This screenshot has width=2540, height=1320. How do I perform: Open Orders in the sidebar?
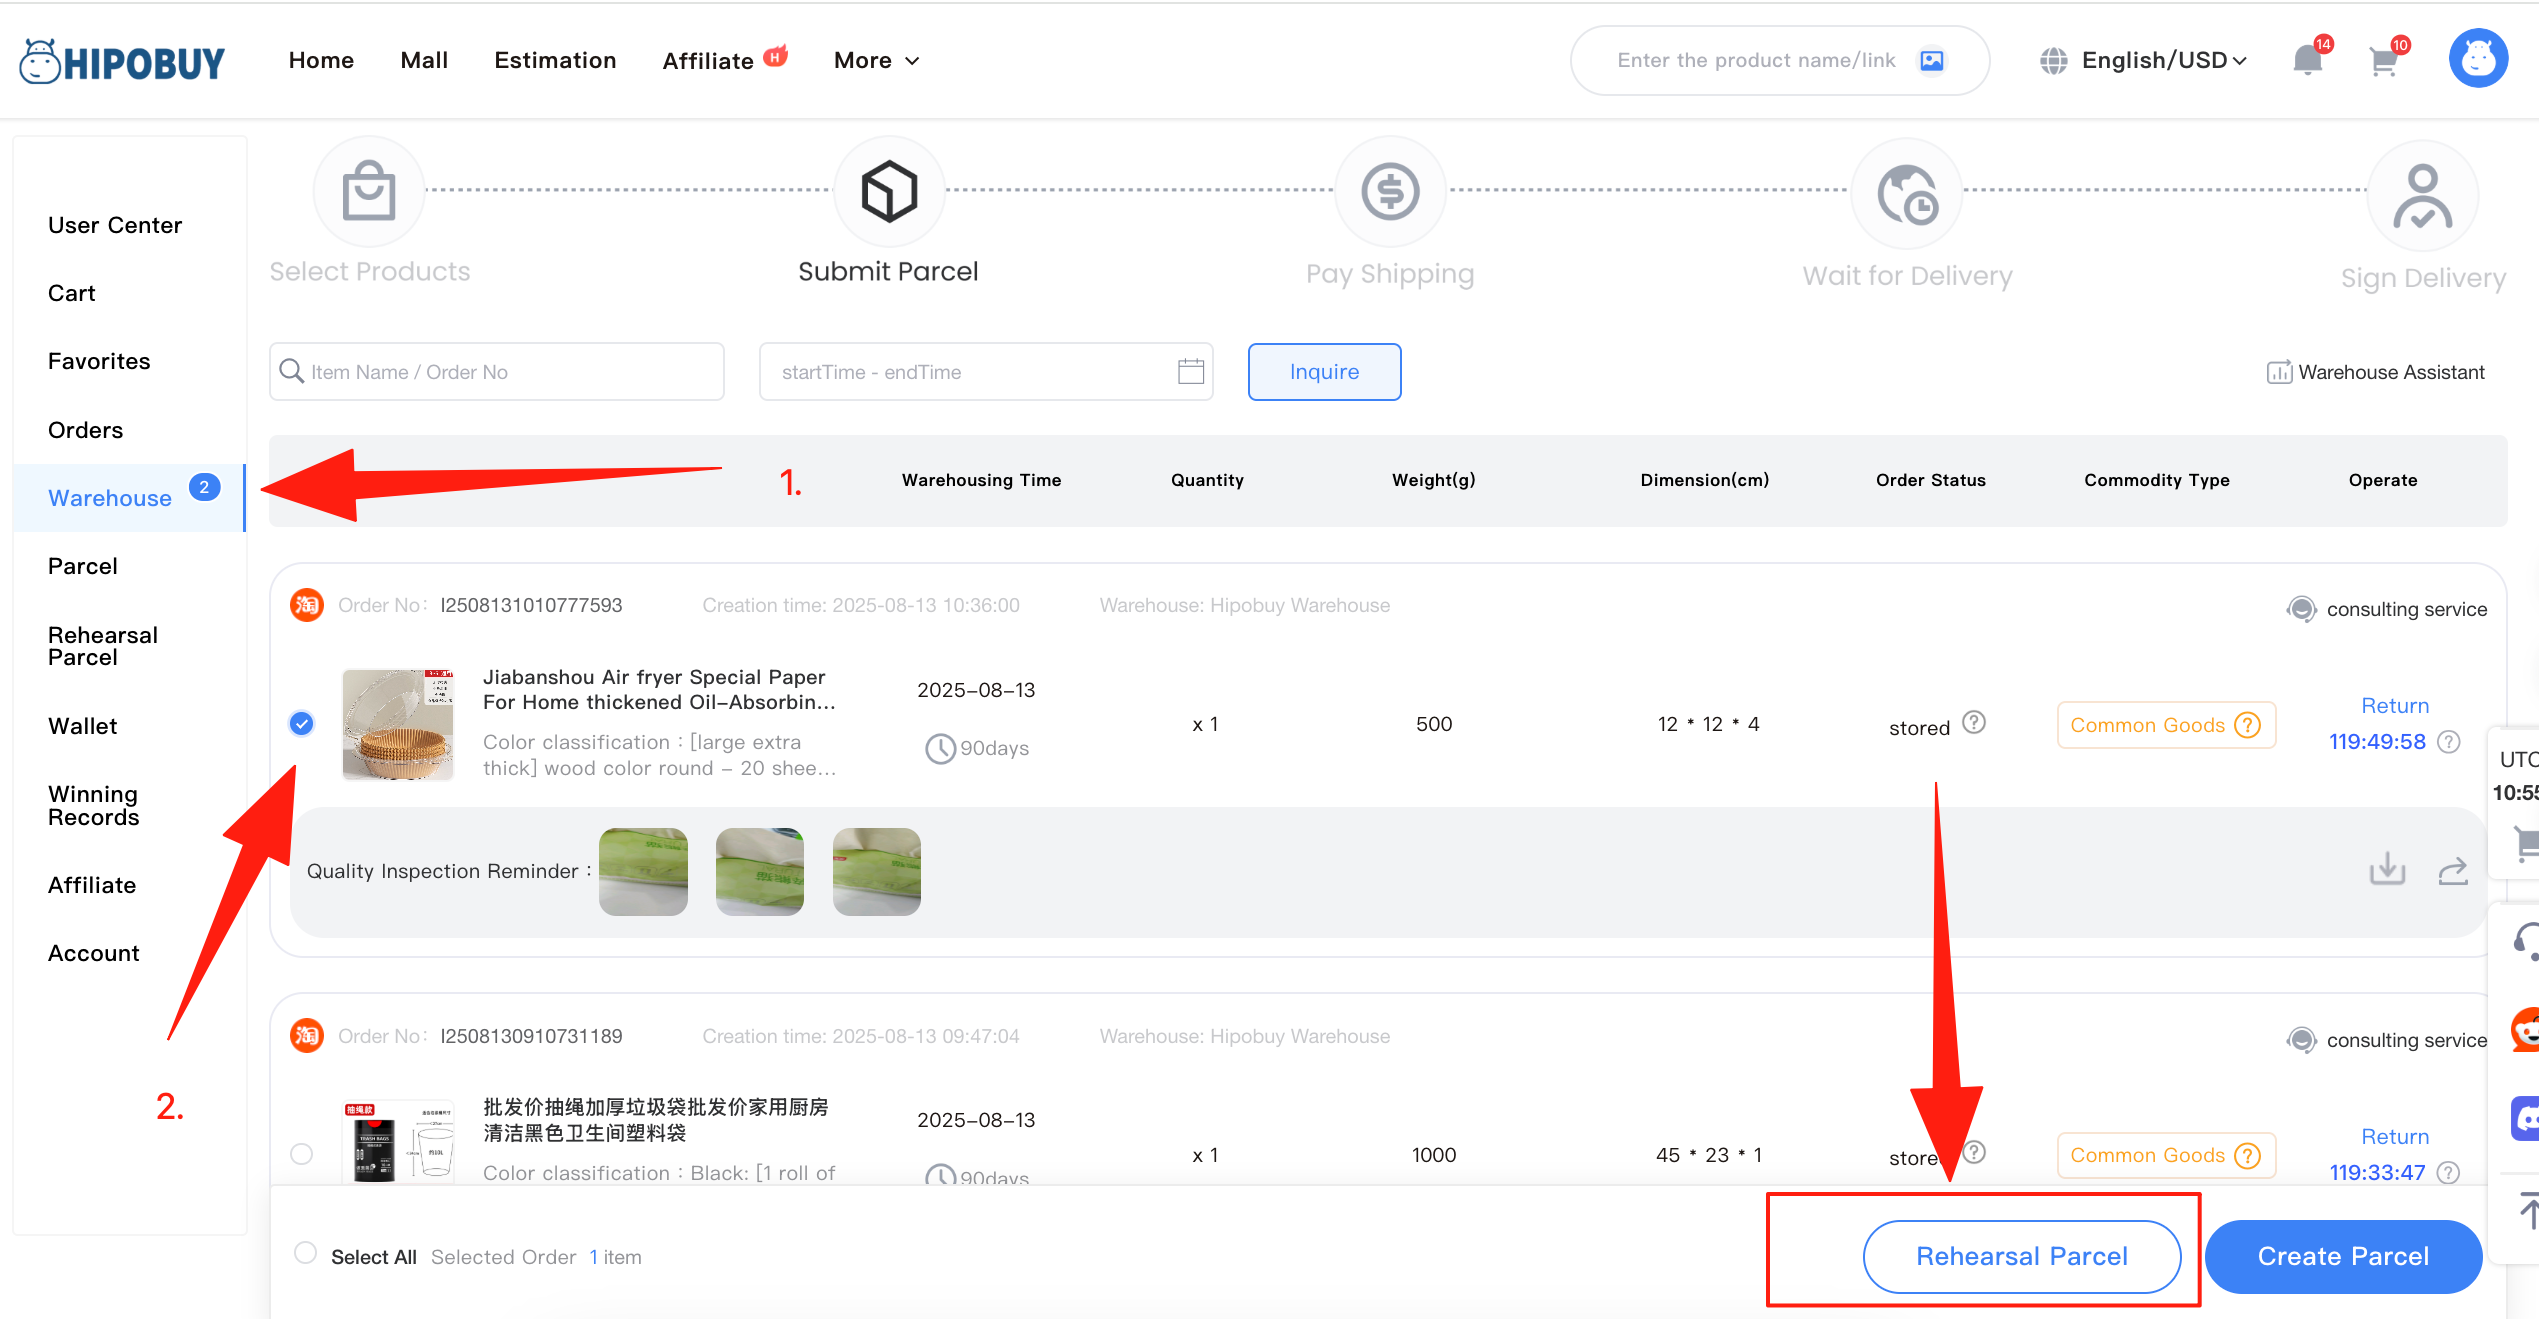(85, 430)
